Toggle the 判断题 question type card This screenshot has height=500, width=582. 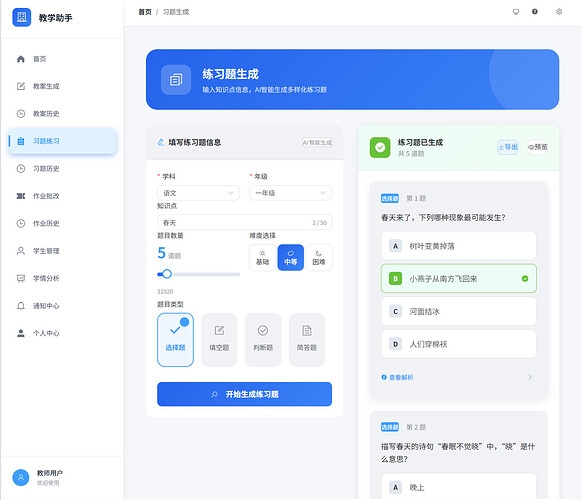click(x=263, y=340)
